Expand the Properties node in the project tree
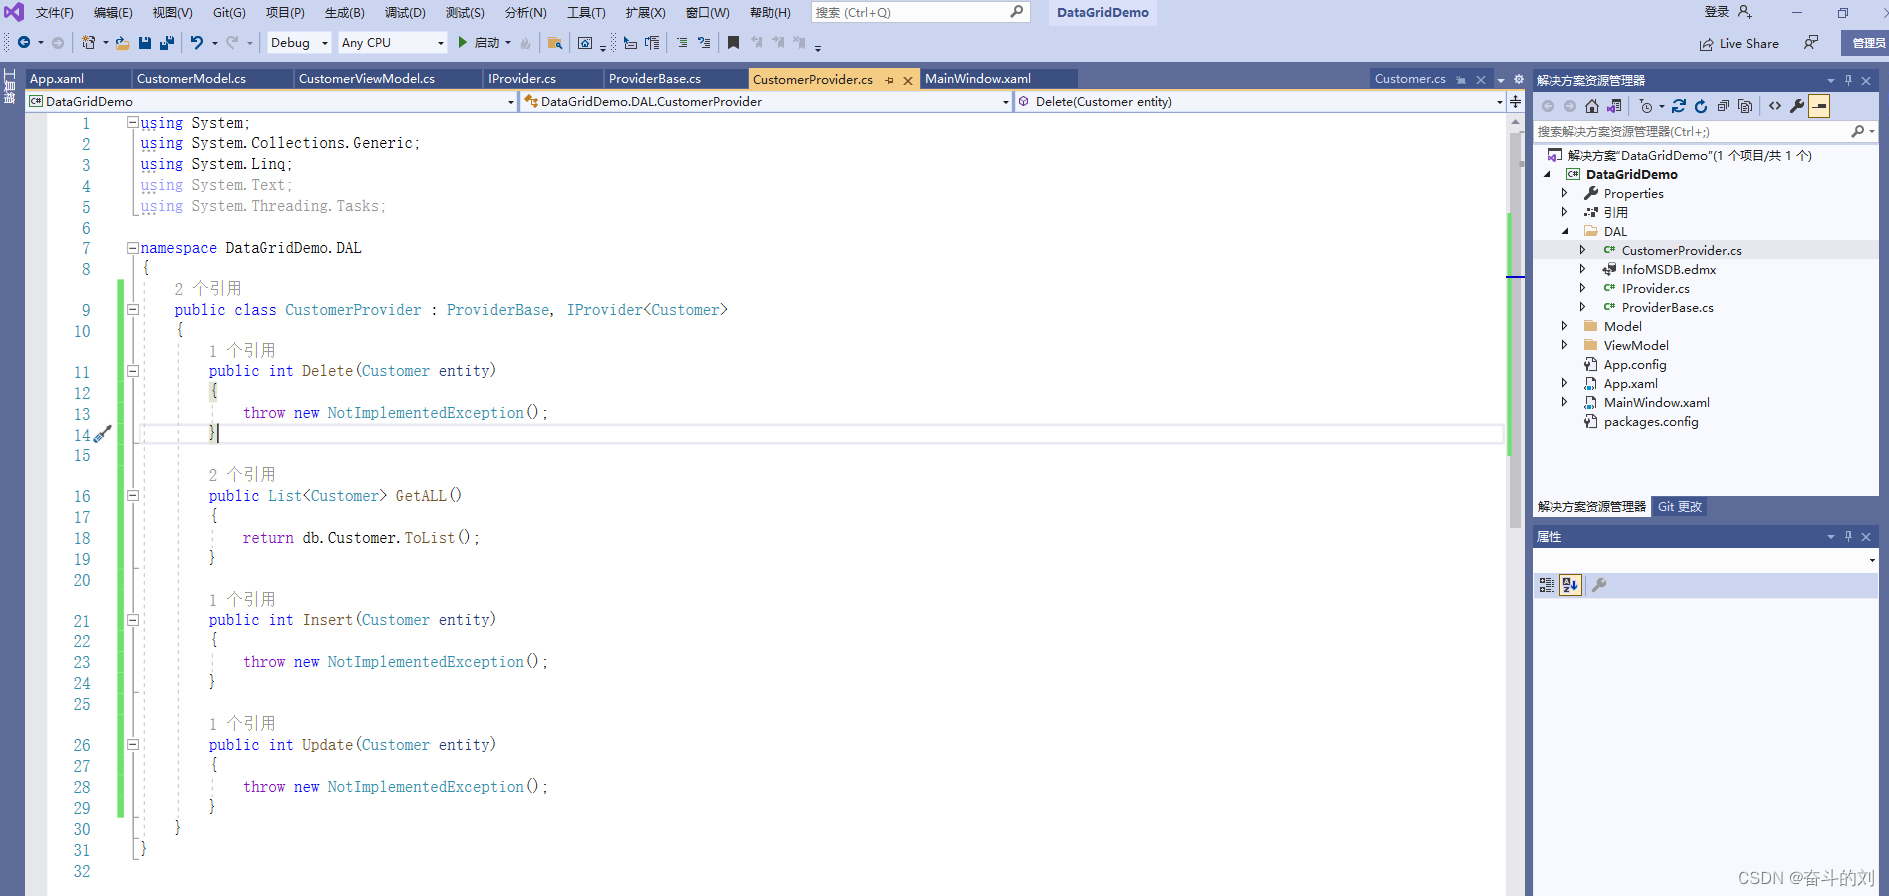The image size is (1889, 896). coord(1565,193)
